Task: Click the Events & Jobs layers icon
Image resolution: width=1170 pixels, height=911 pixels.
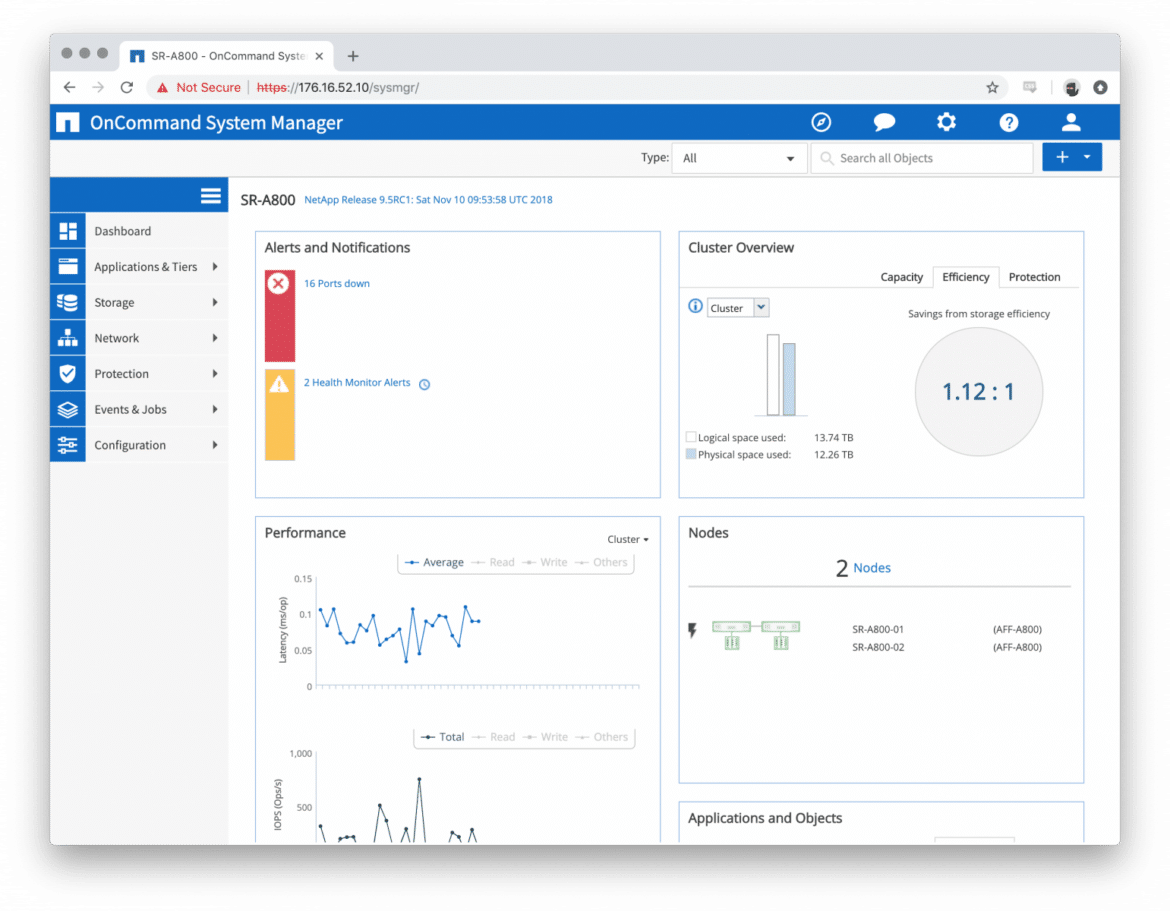Action: (68, 410)
